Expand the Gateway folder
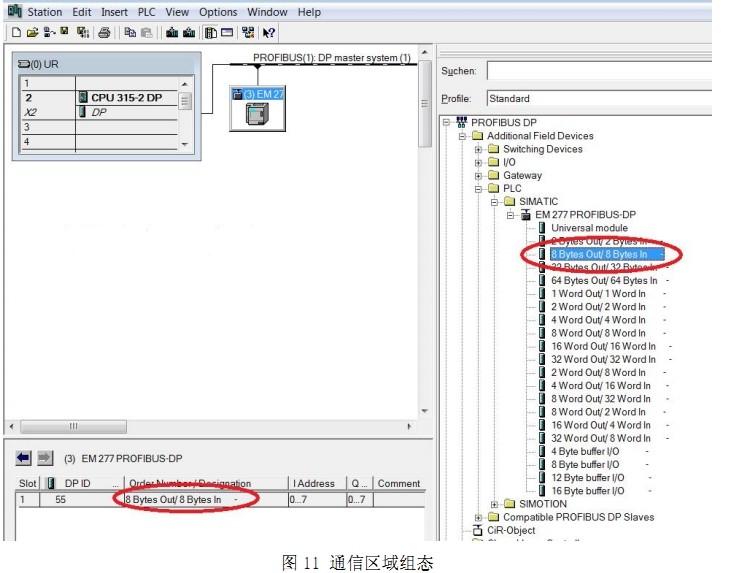Screen dimensions: 731x573 pos(478,176)
